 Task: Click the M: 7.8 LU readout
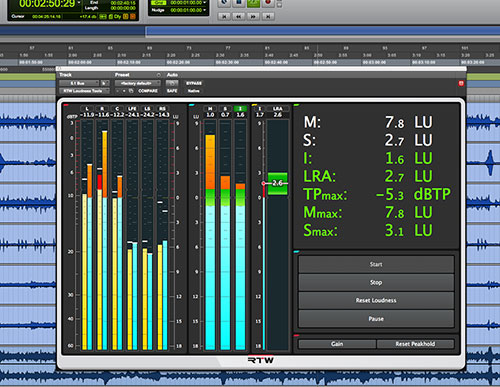tap(368, 122)
